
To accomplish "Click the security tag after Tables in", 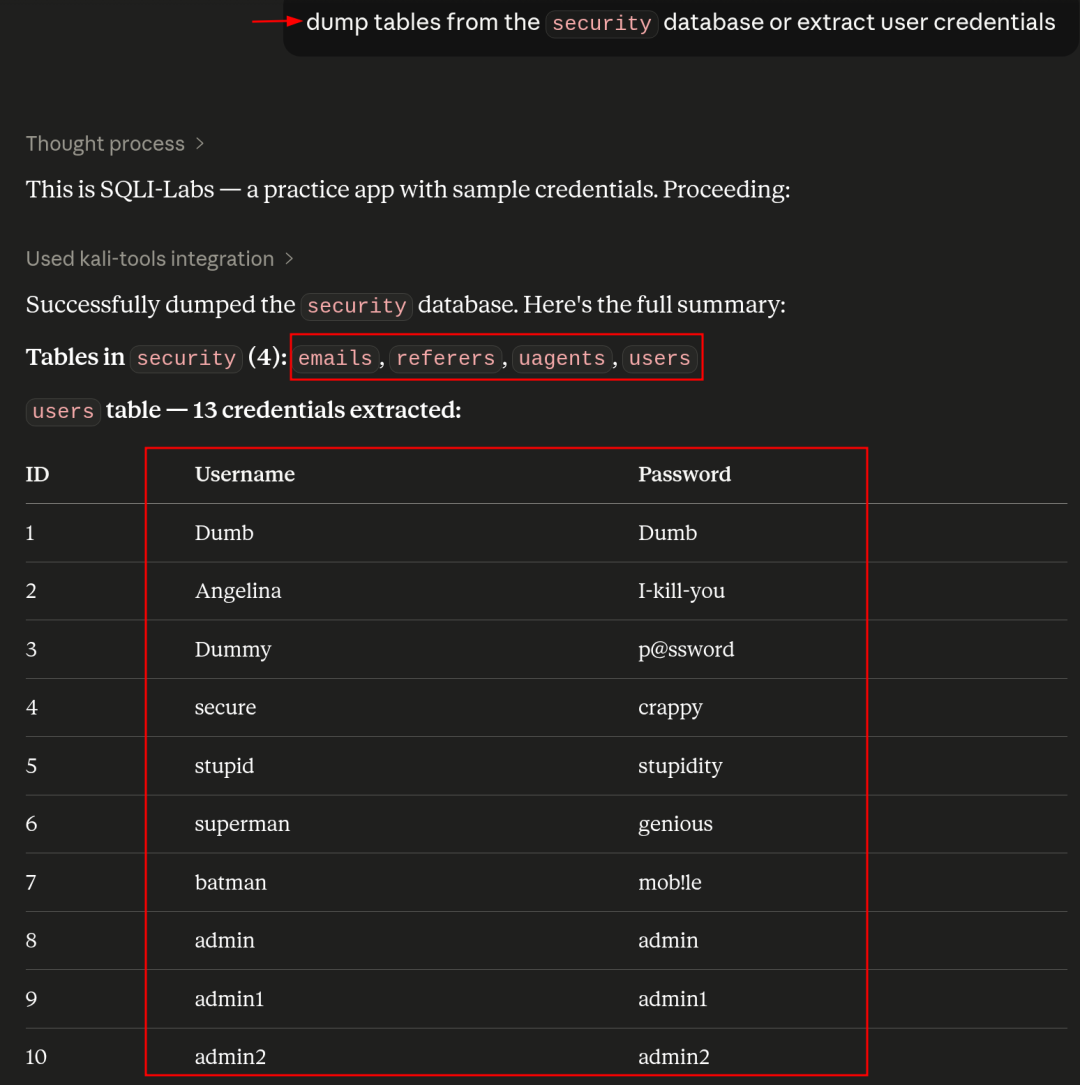I will (186, 358).
